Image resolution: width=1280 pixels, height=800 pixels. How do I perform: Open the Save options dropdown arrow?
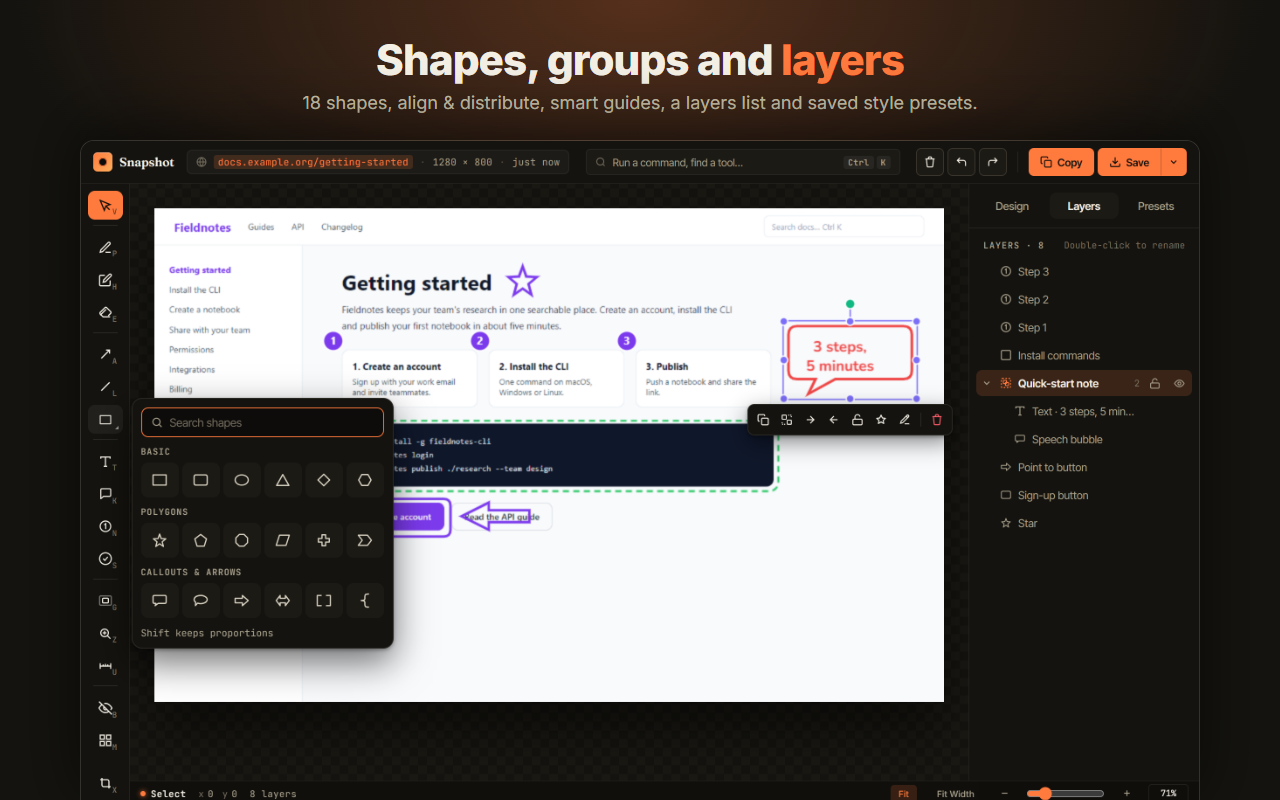(1173, 162)
